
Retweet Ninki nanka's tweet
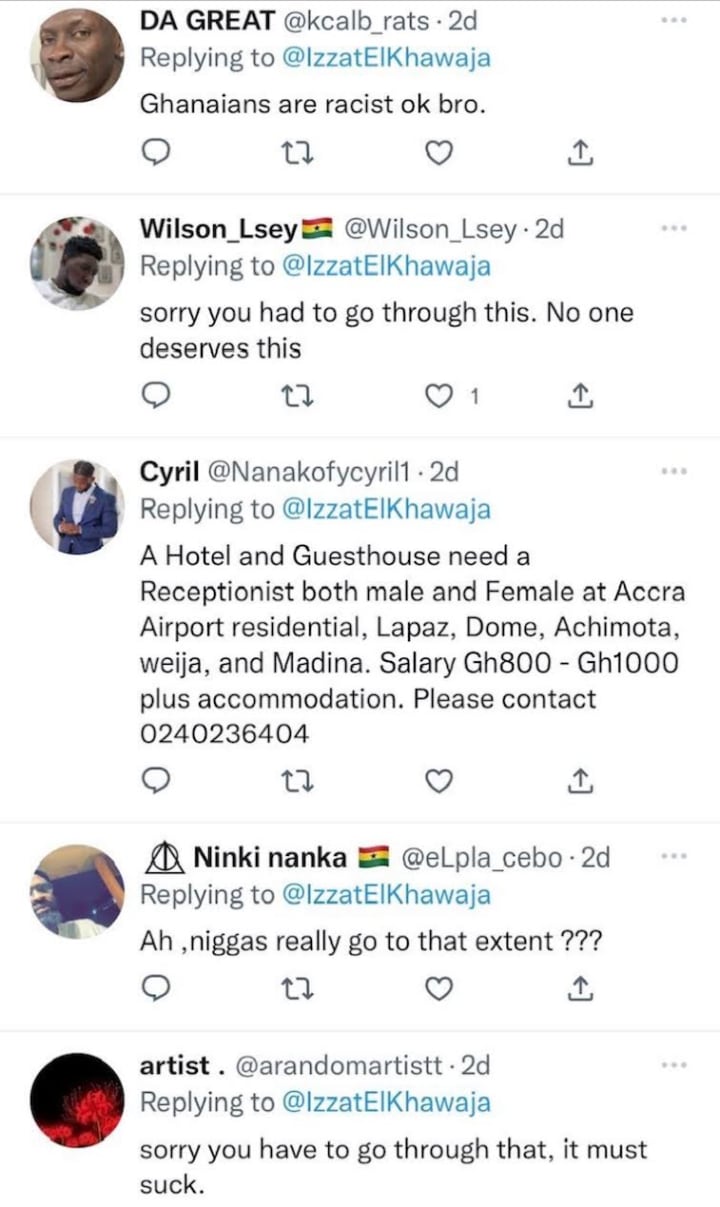tap(295, 988)
